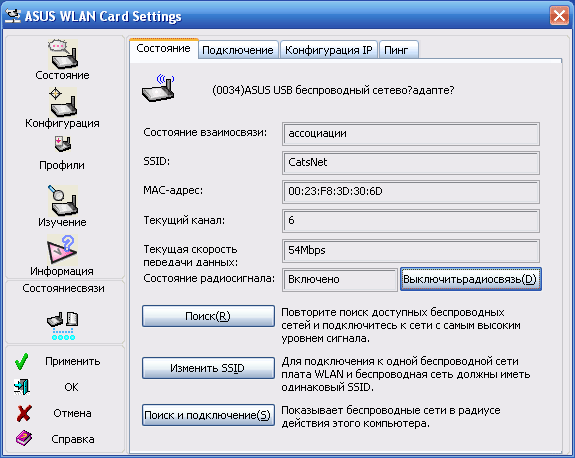Open the Конфигурация sidebar icon
Viewport: 575px width, 458px height.
[x=63, y=102]
